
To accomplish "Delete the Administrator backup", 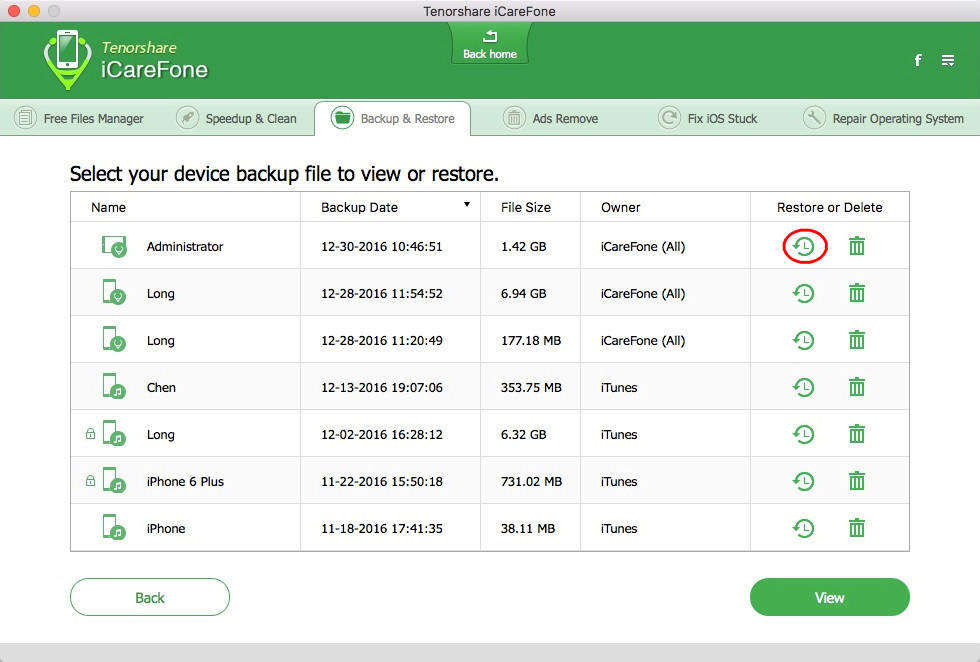I will 857,246.
